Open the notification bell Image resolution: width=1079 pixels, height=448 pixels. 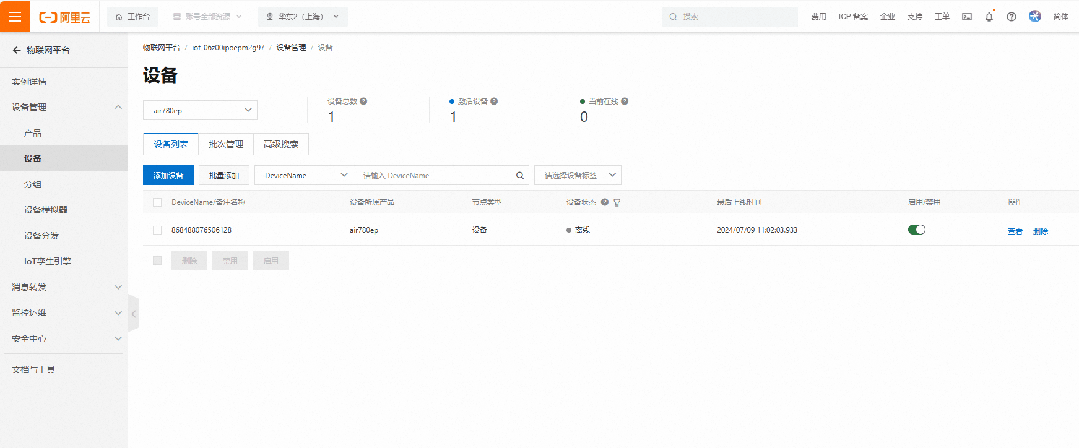click(989, 17)
